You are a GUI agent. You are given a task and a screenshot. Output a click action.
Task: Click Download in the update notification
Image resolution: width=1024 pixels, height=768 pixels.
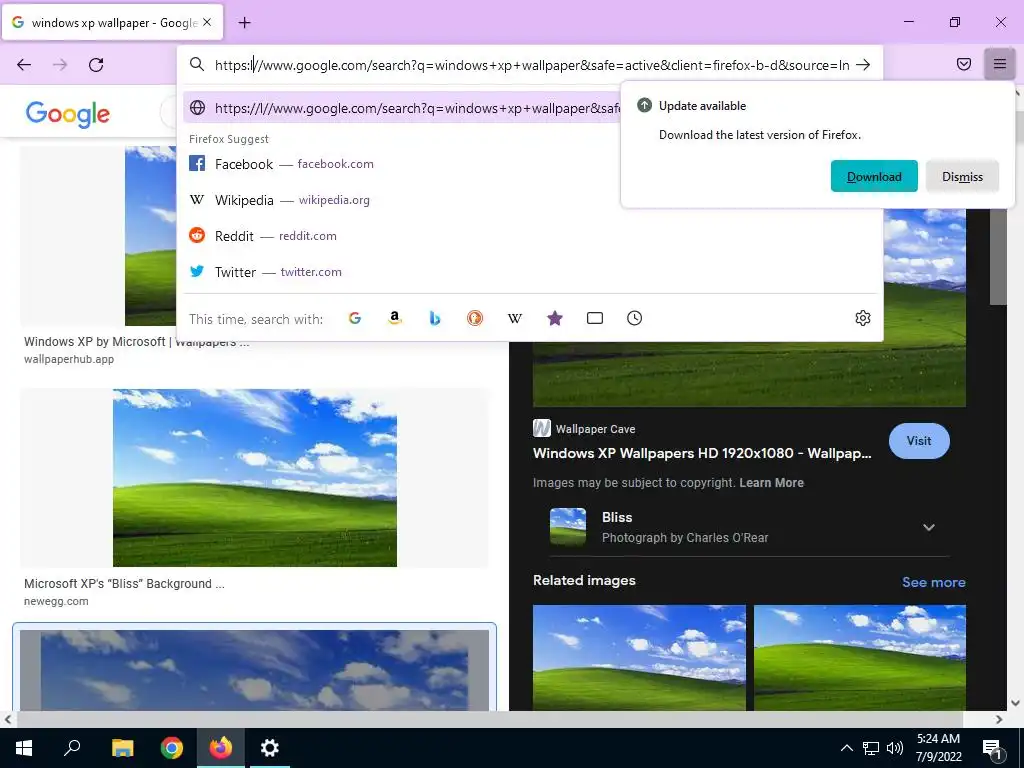[874, 176]
